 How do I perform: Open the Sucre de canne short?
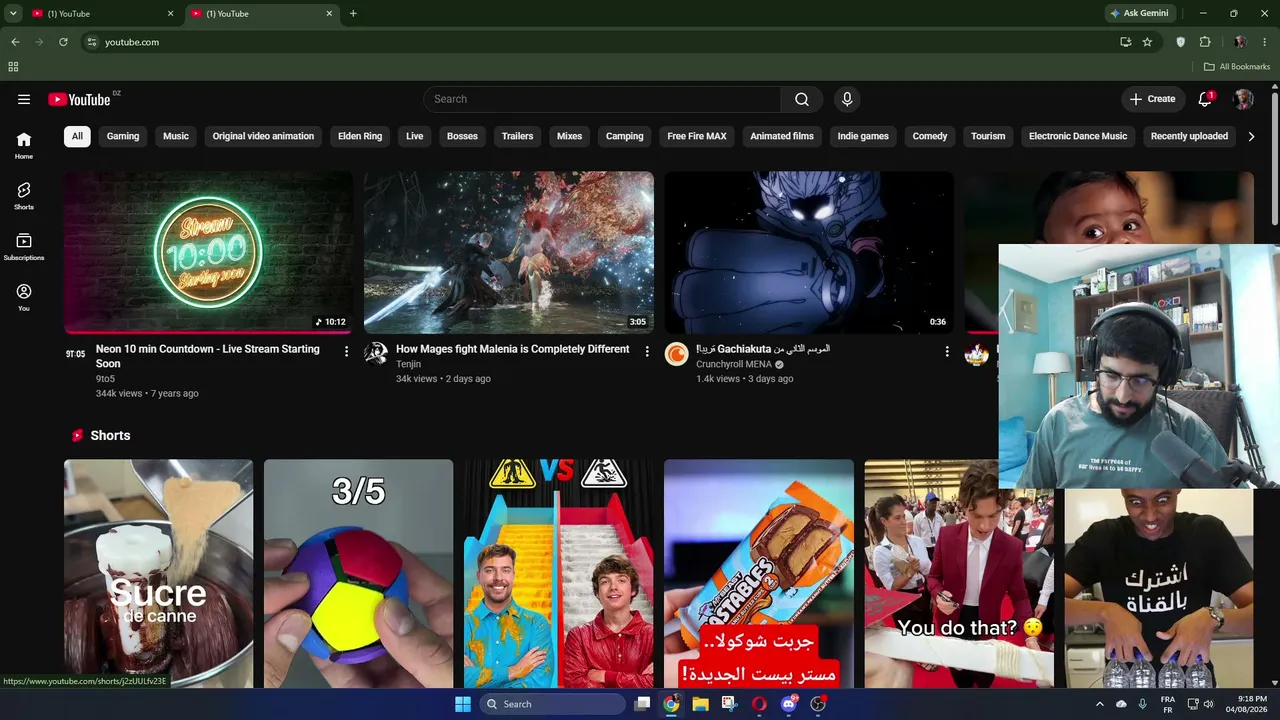(159, 573)
